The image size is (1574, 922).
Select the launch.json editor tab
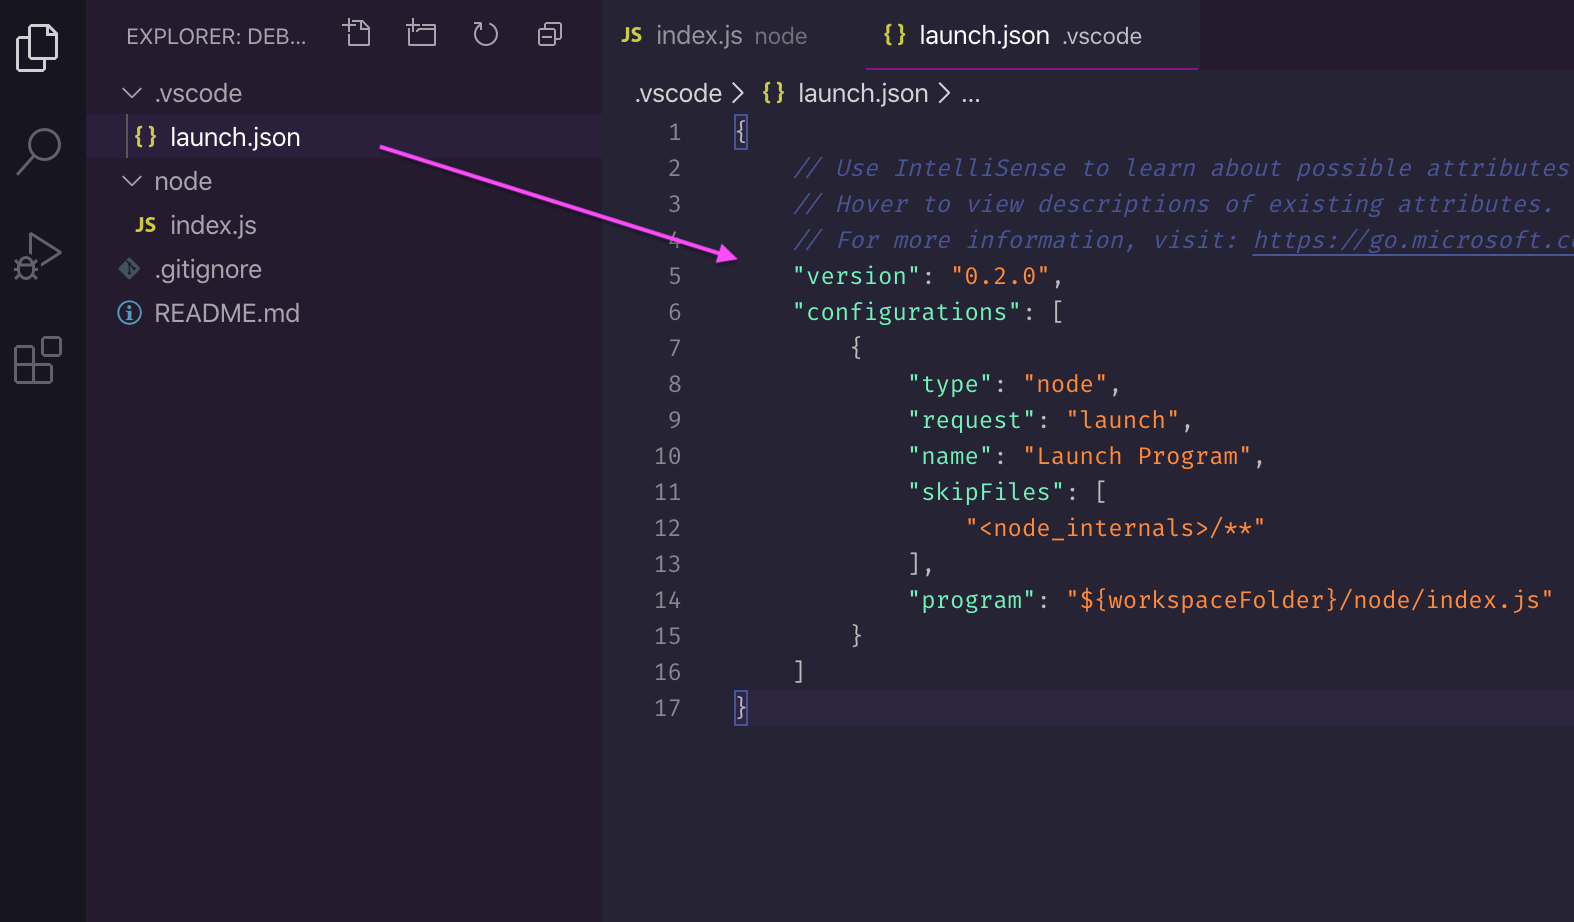pyautogui.click(x=1012, y=36)
